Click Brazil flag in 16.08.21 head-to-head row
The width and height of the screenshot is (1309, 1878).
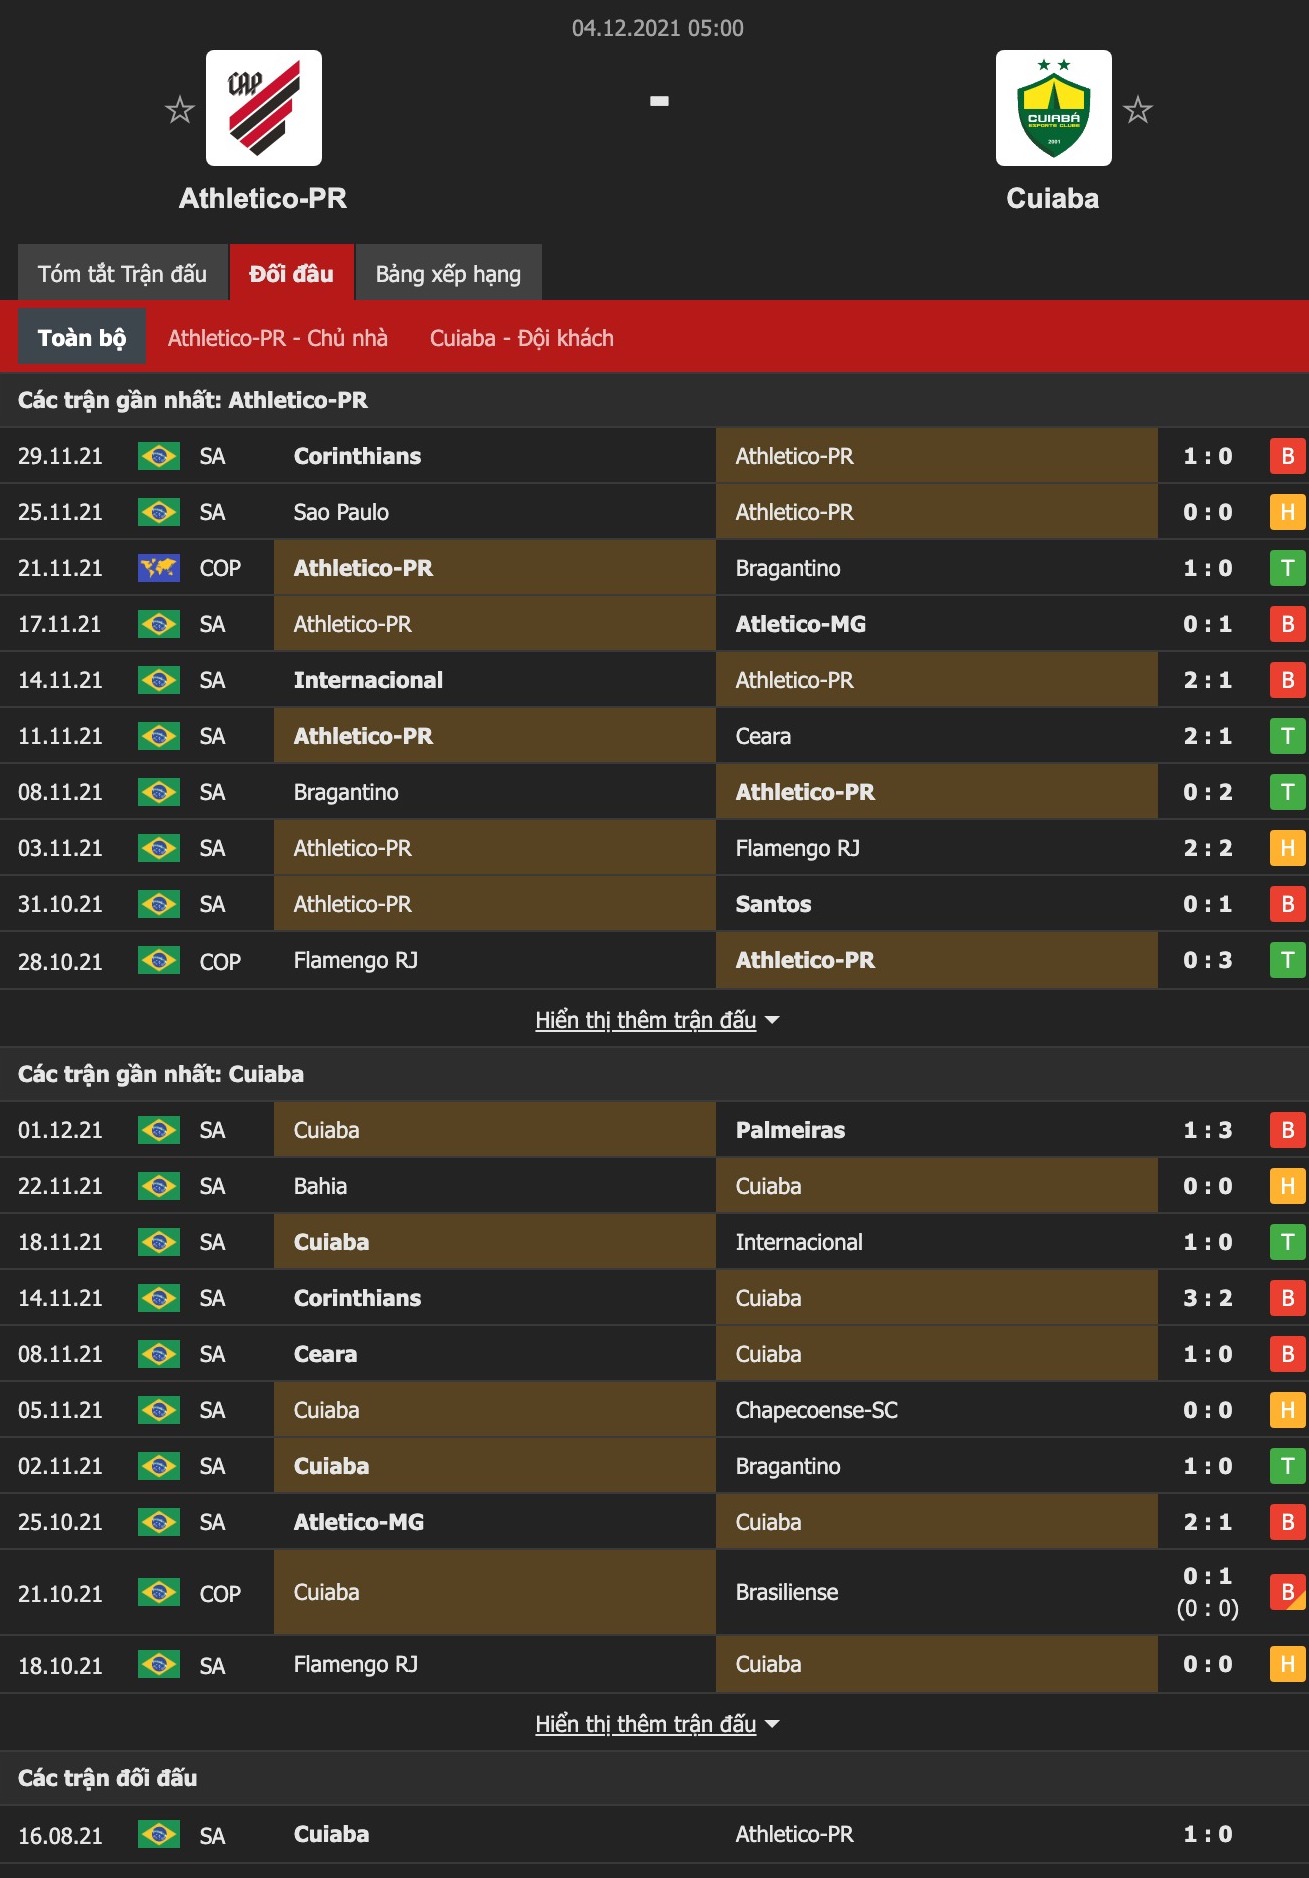(159, 1834)
